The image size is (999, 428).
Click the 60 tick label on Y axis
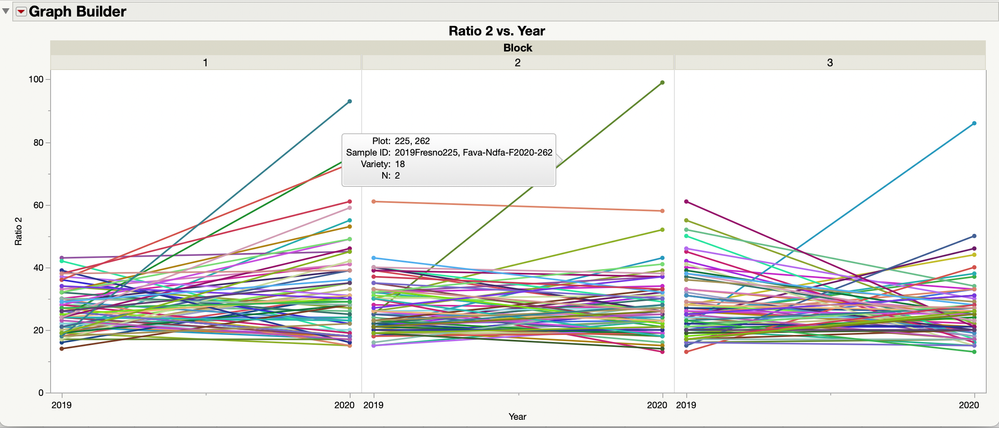(x=38, y=205)
